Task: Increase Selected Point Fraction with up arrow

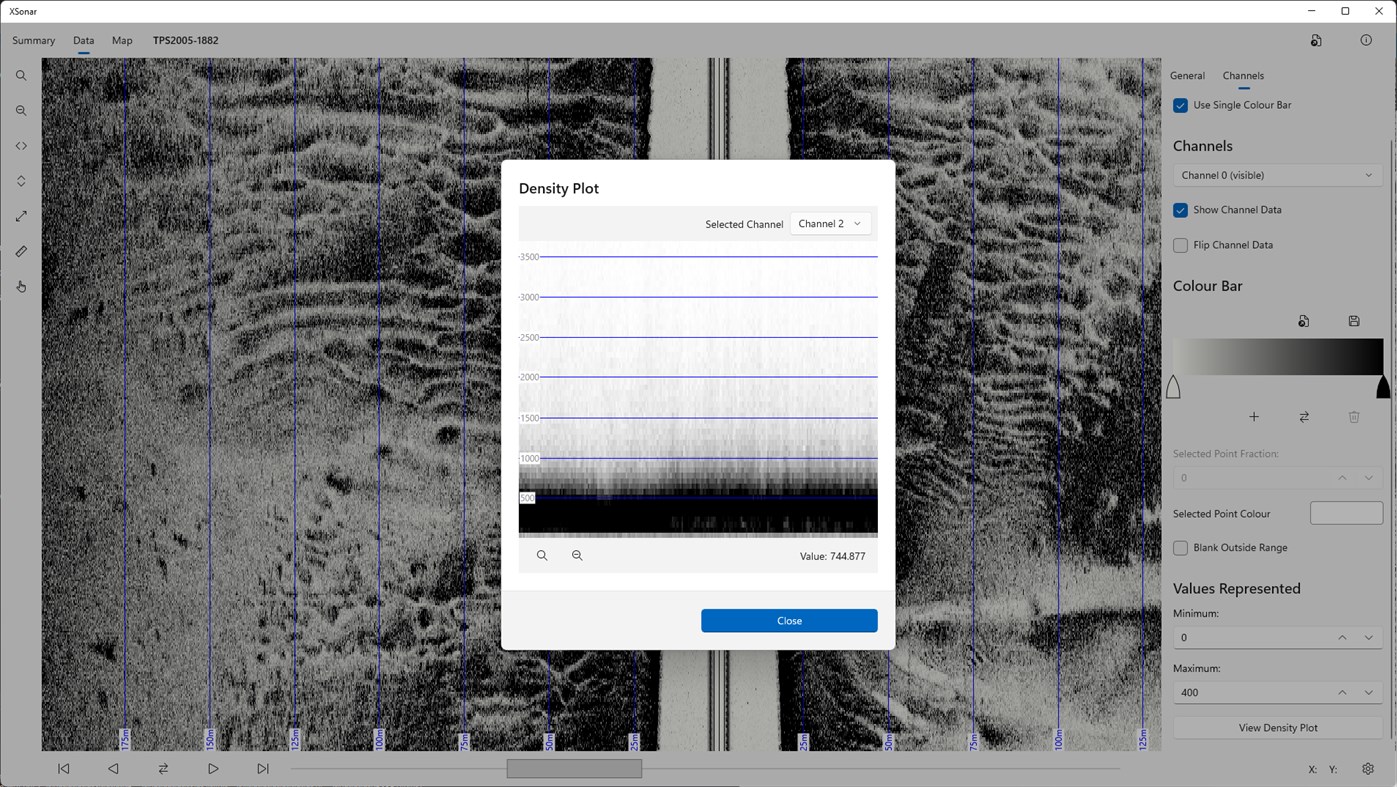Action: 1342,478
